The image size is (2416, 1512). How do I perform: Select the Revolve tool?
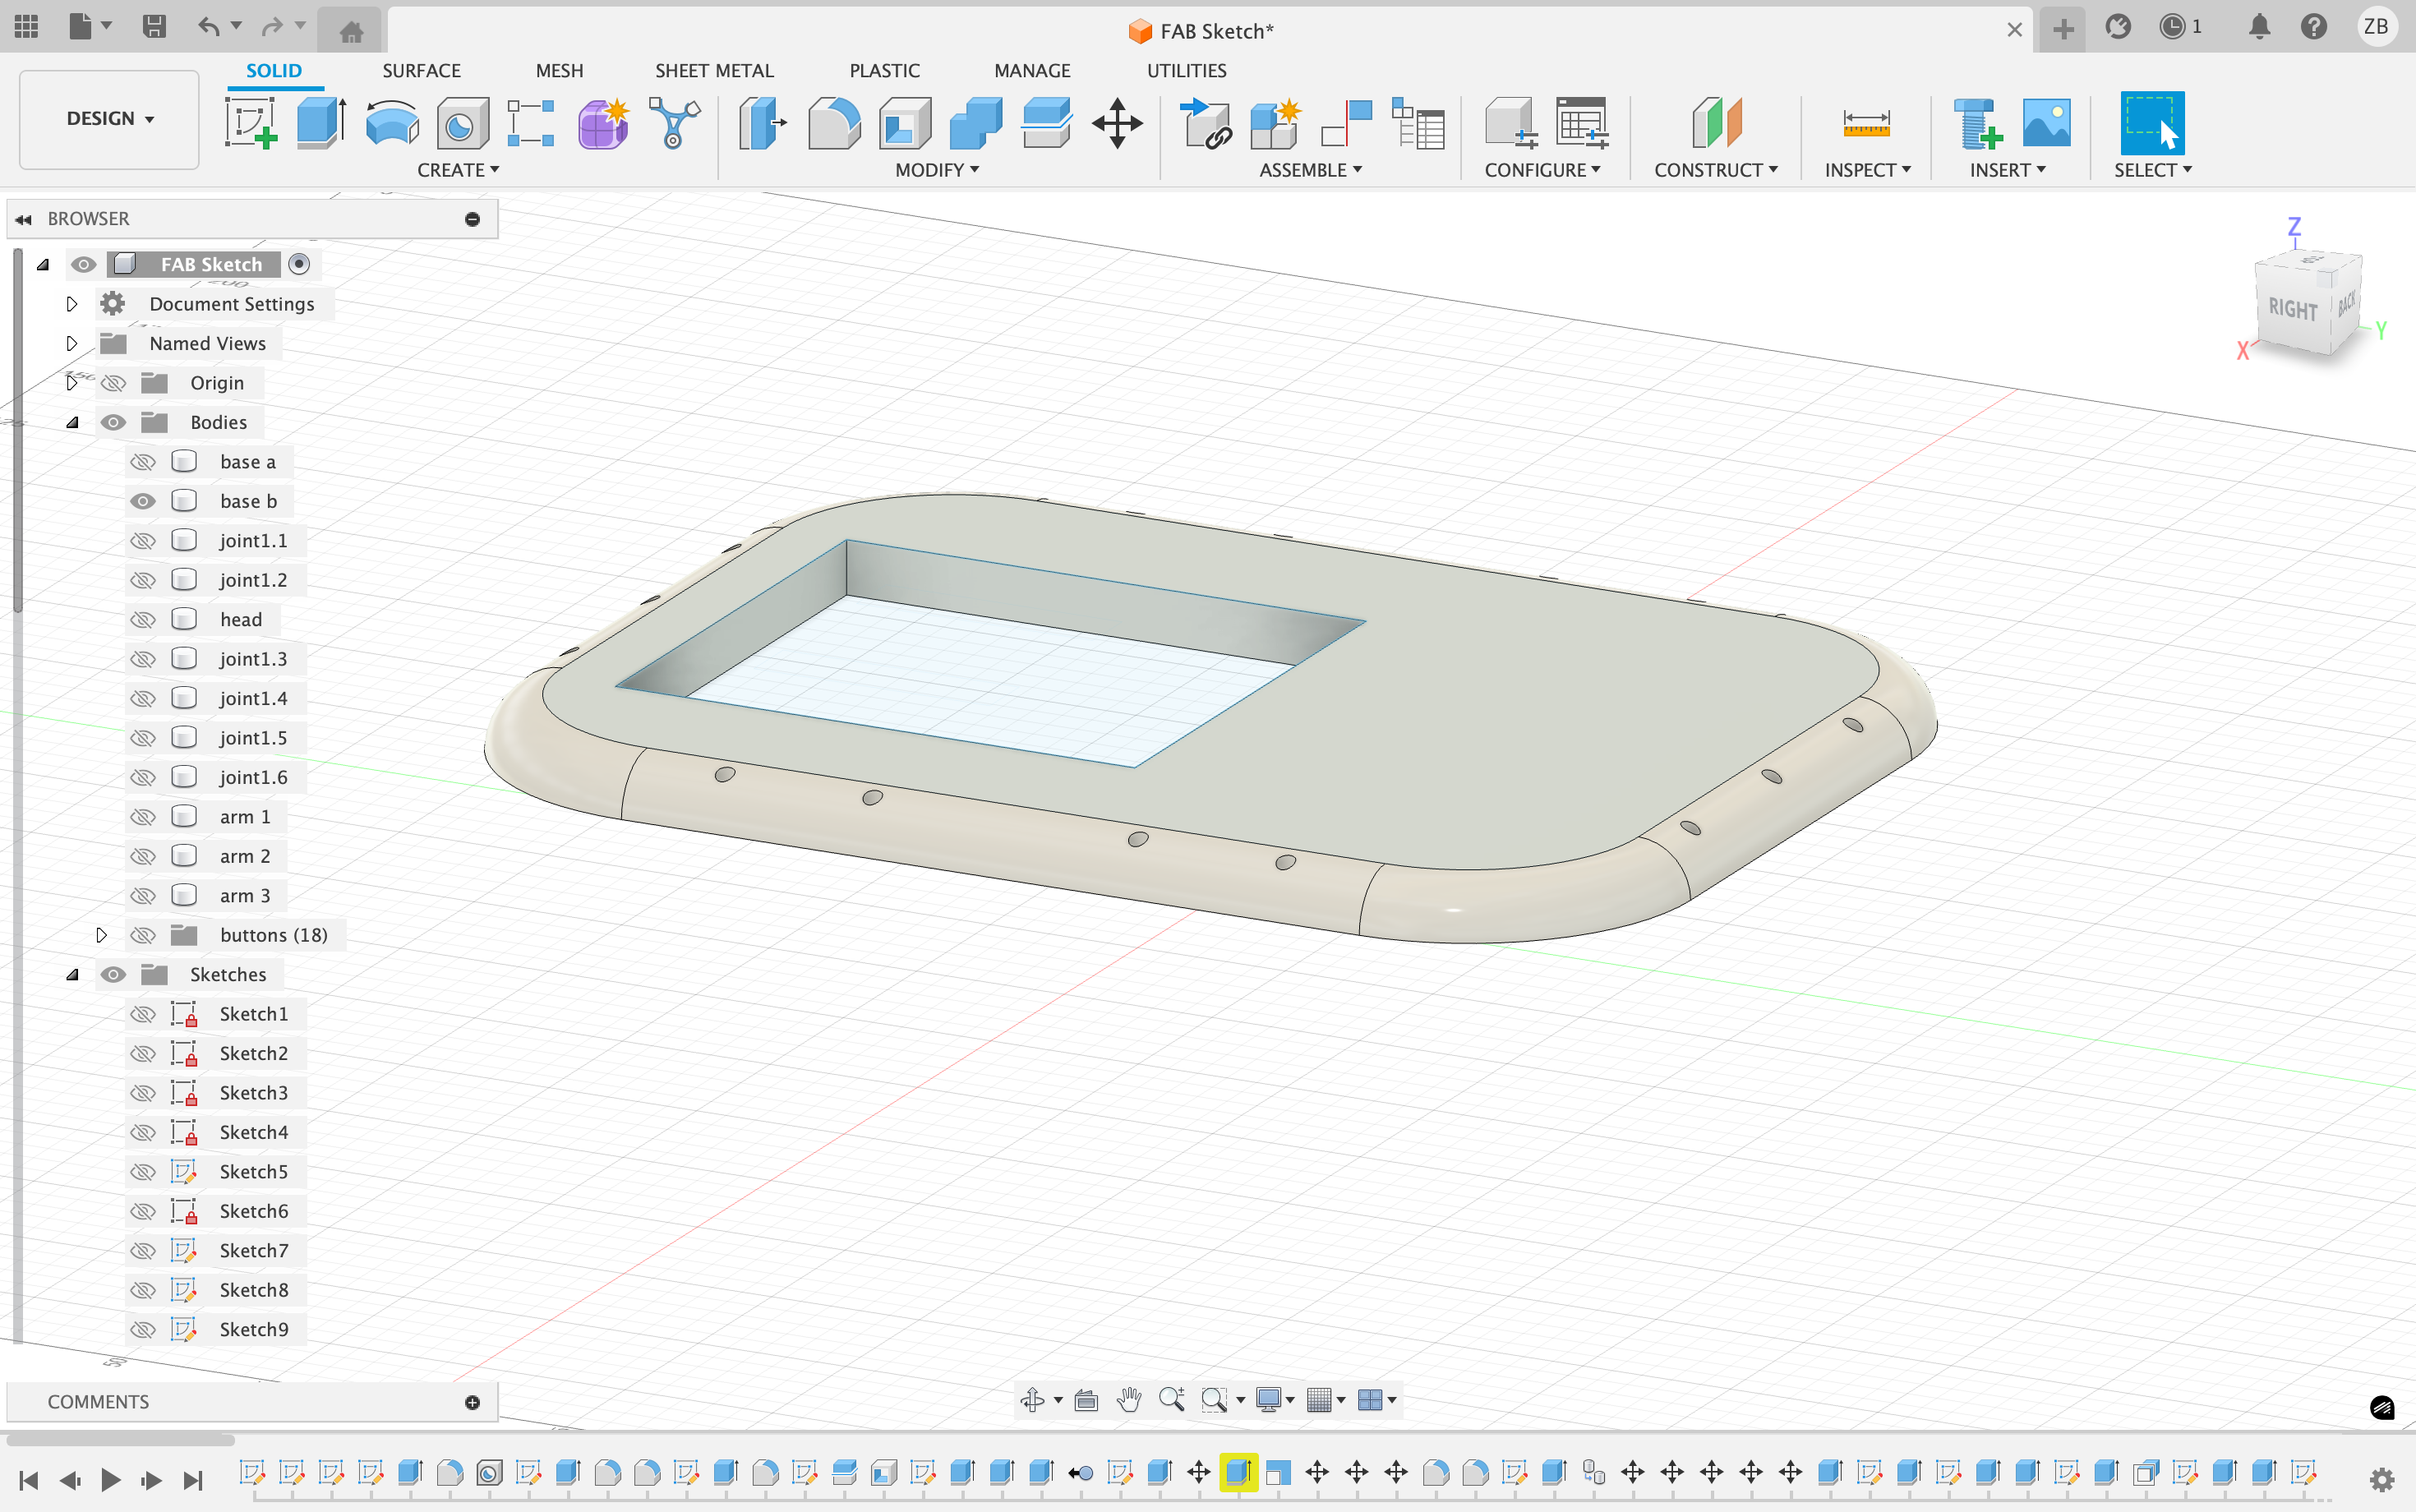391,124
